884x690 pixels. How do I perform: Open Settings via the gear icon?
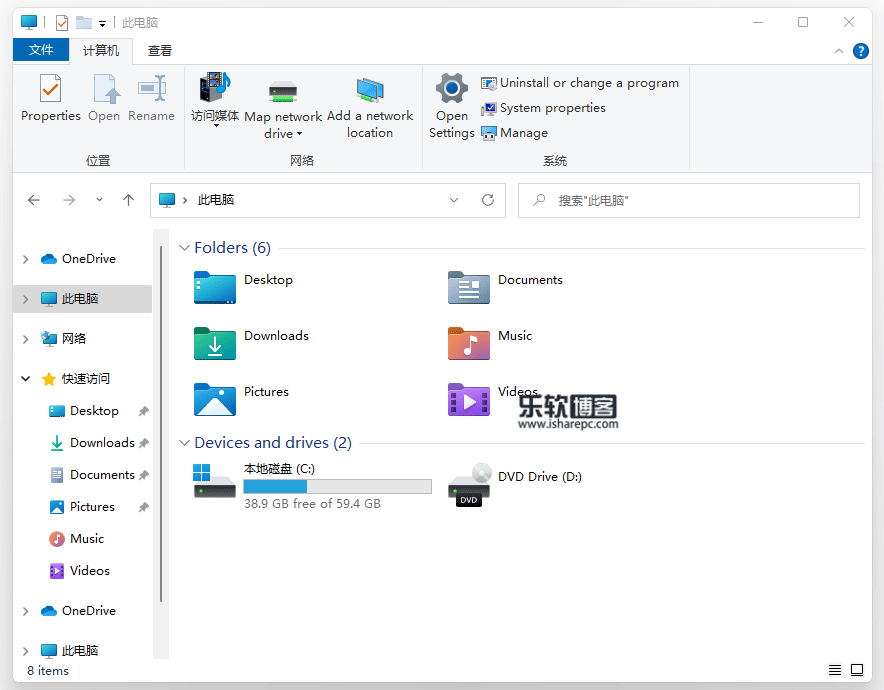451,90
